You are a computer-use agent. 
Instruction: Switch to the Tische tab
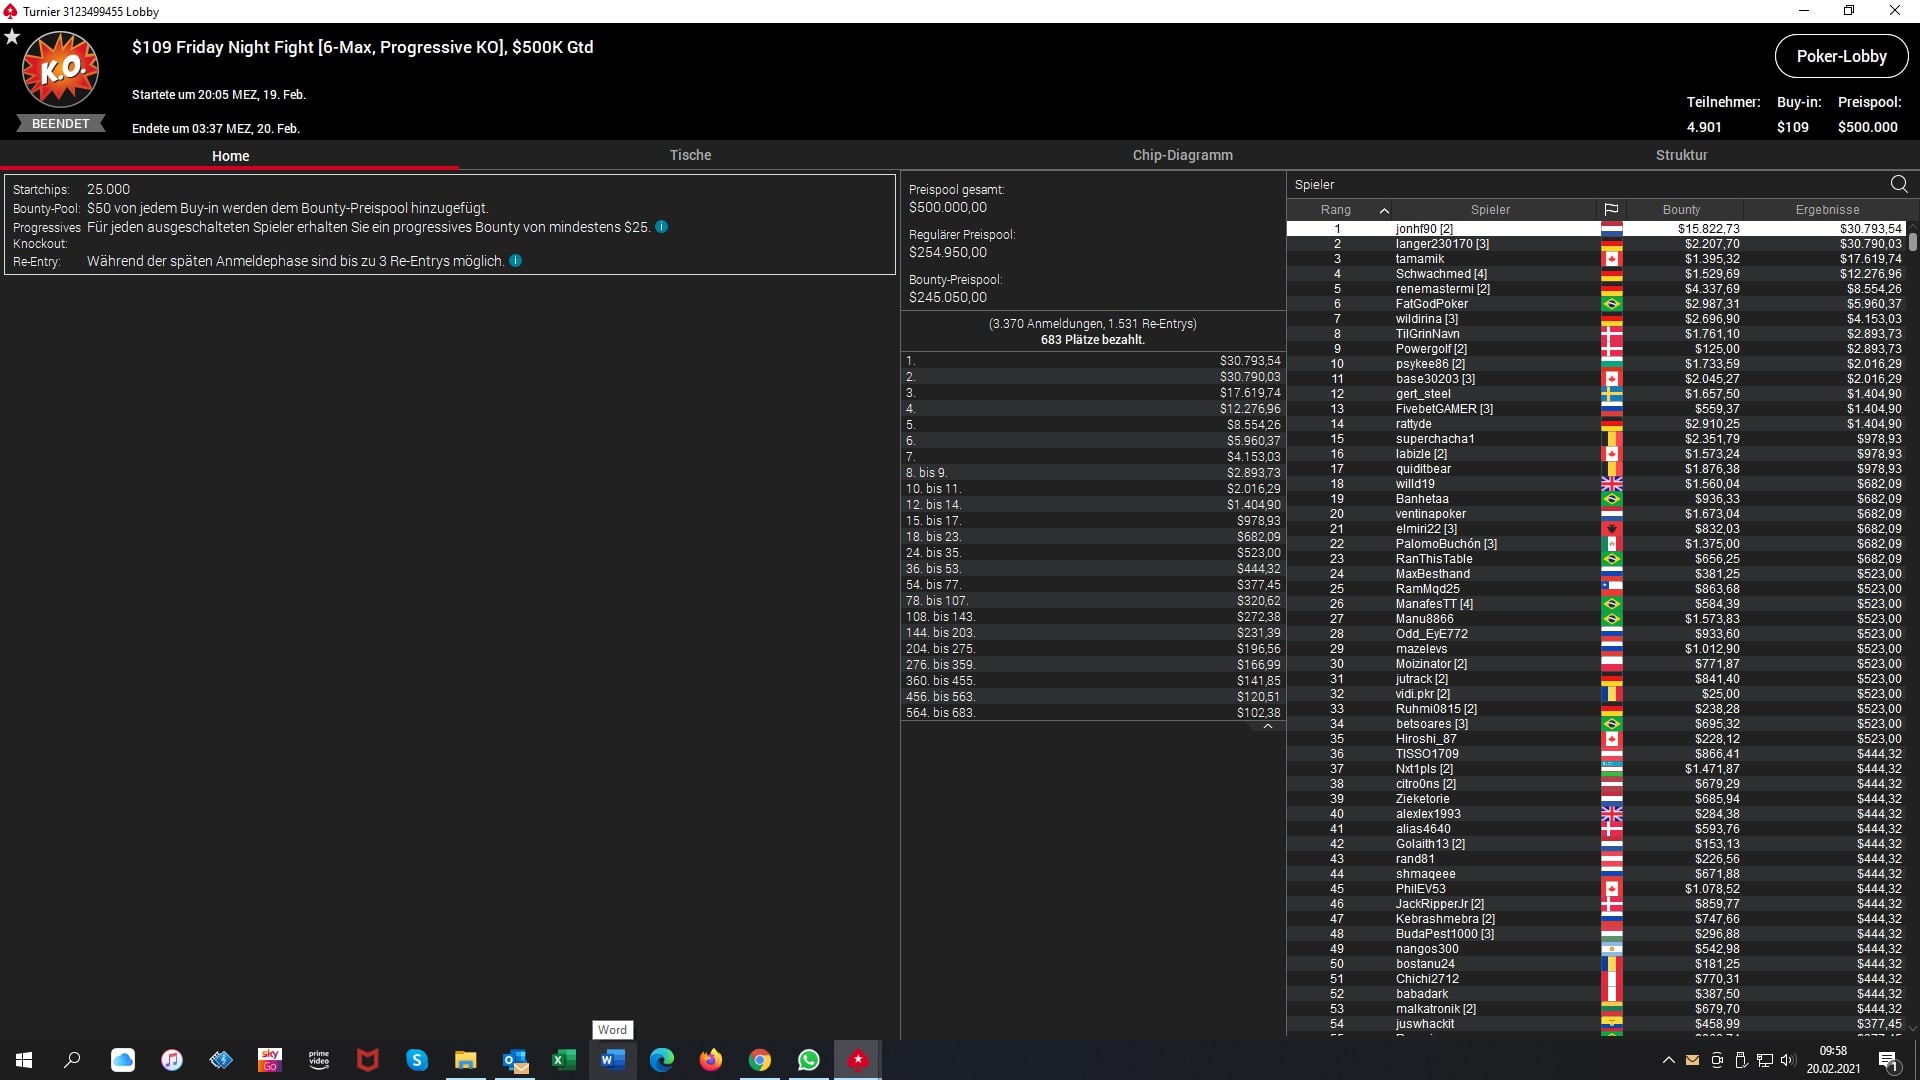[690, 155]
